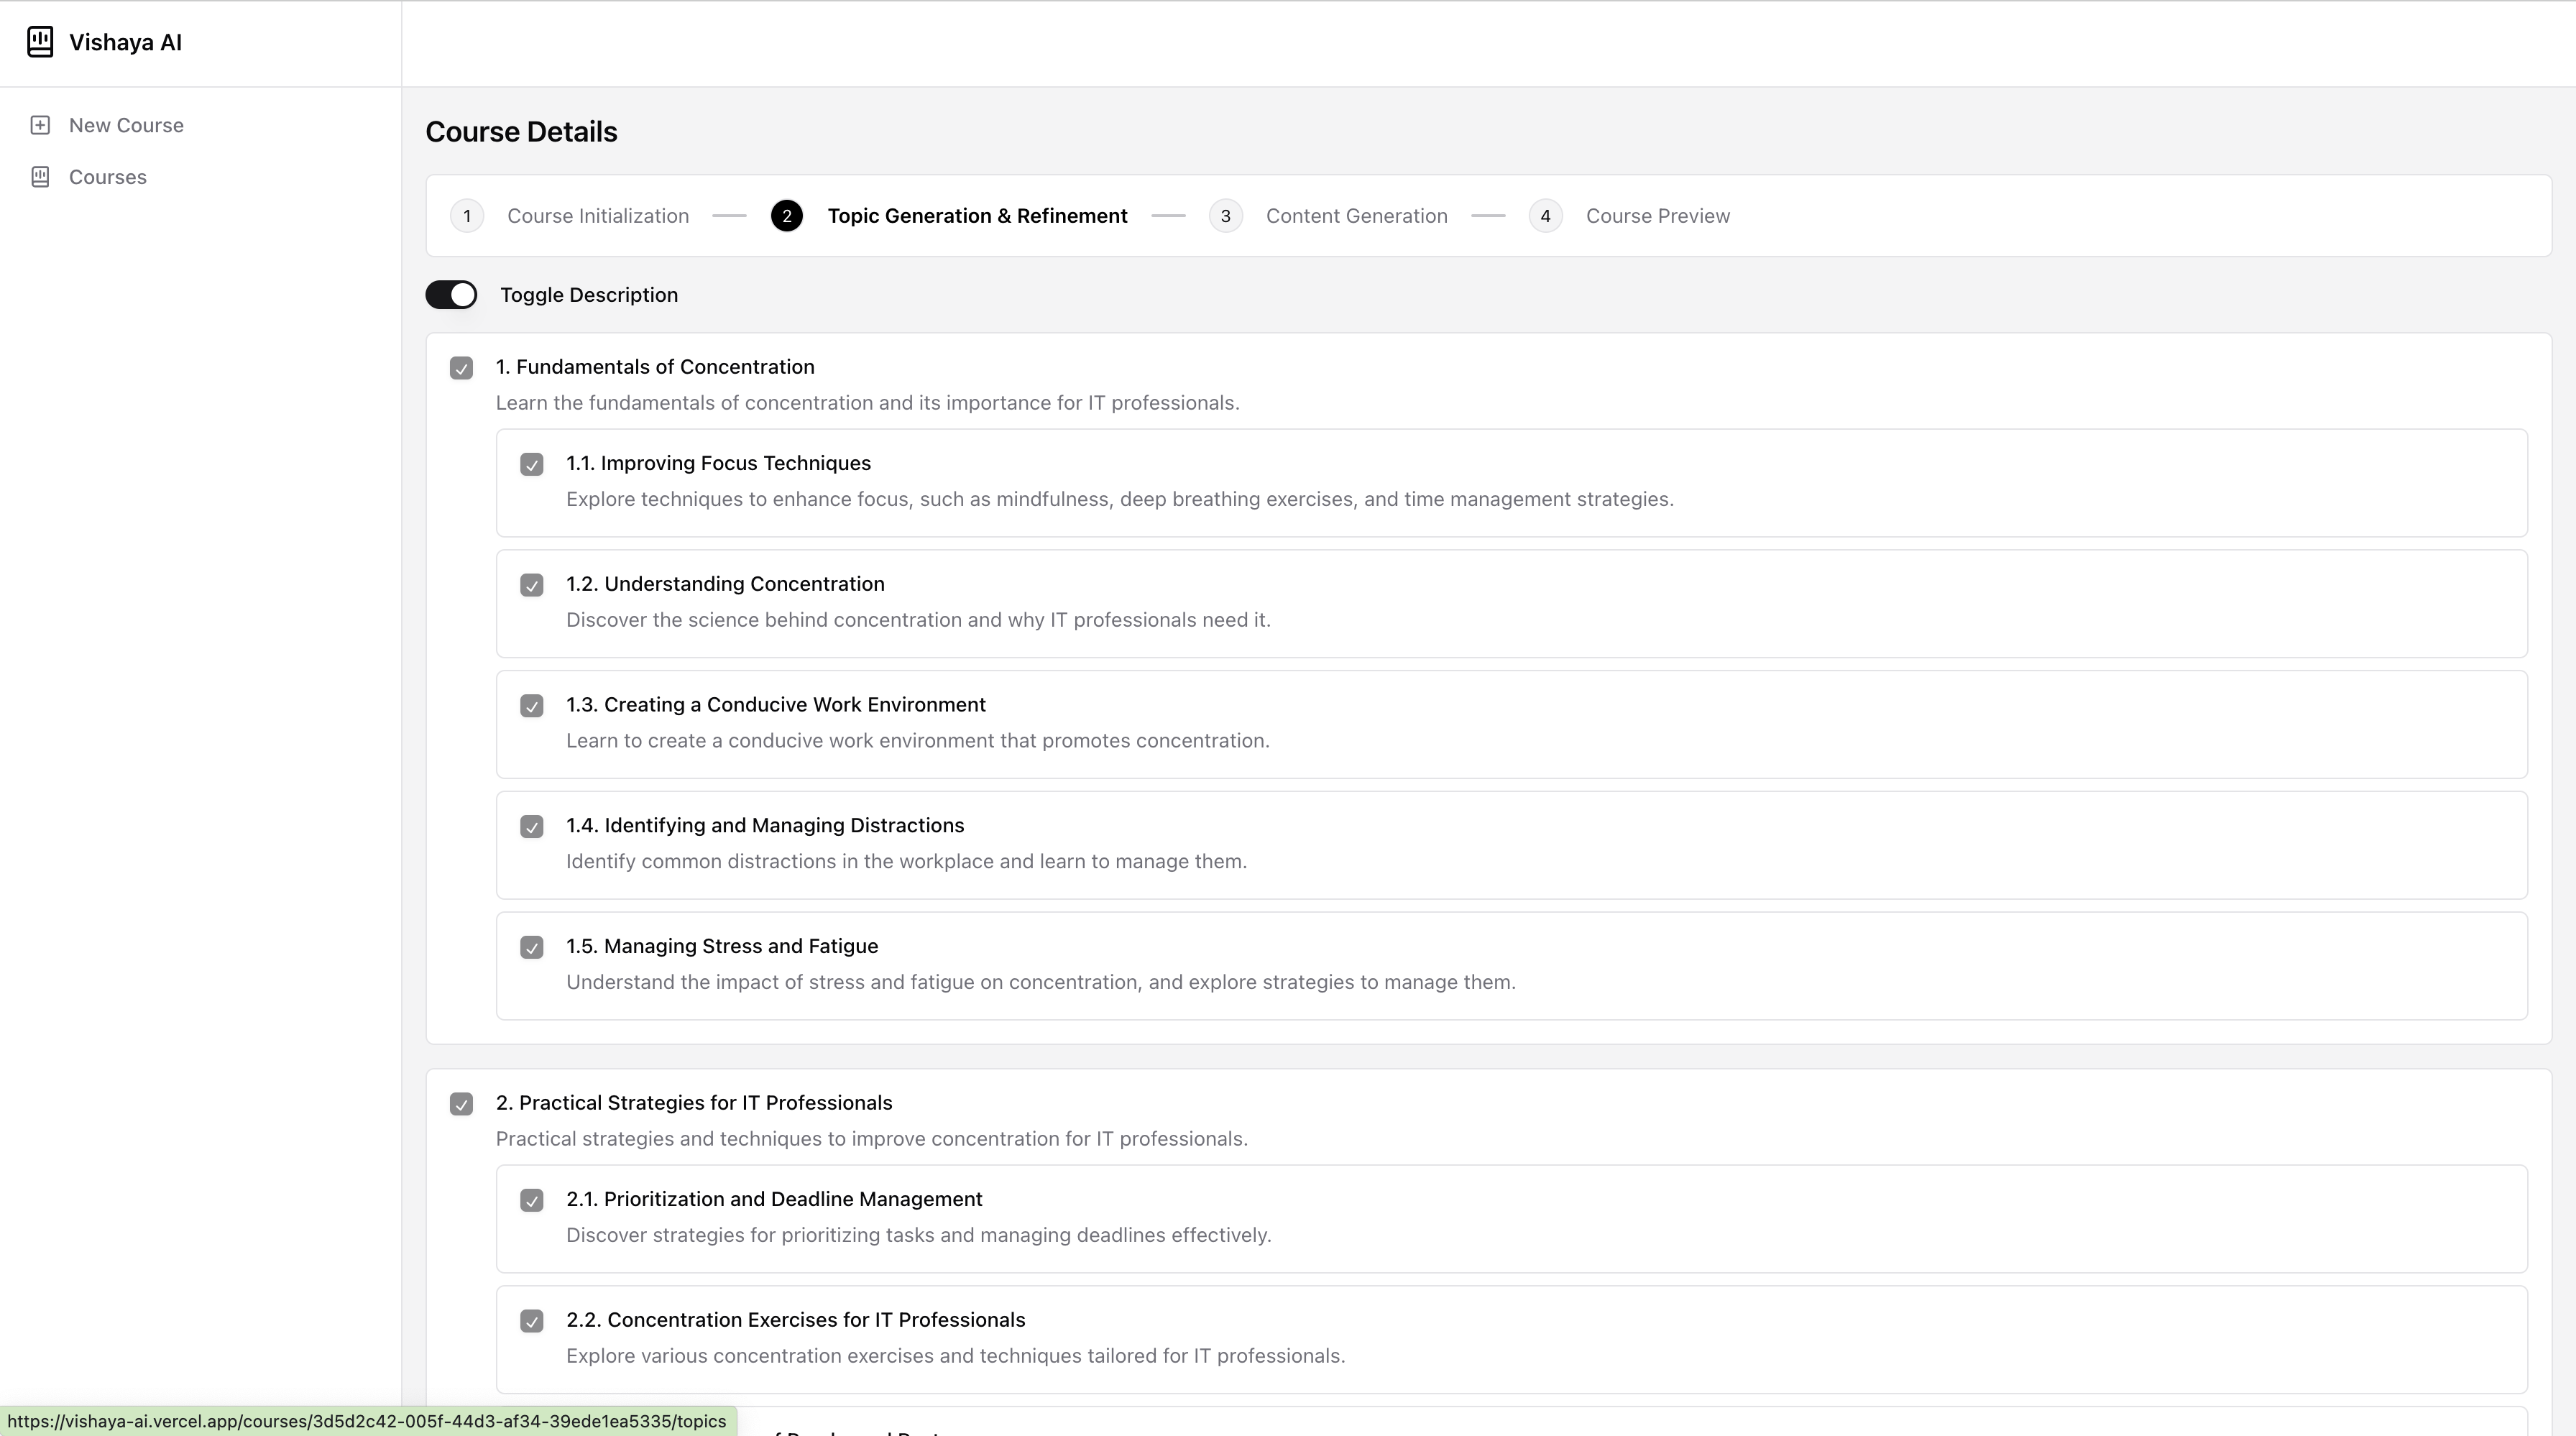Viewport: 2576px width, 1436px height.
Task: Click description 'Practical strategies and techniques to improve'
Action: pos(871,1139)
